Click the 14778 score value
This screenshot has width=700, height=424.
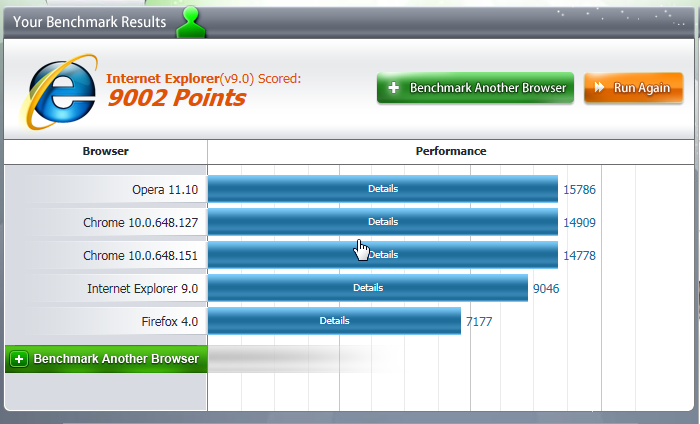(x=579, y=256)
